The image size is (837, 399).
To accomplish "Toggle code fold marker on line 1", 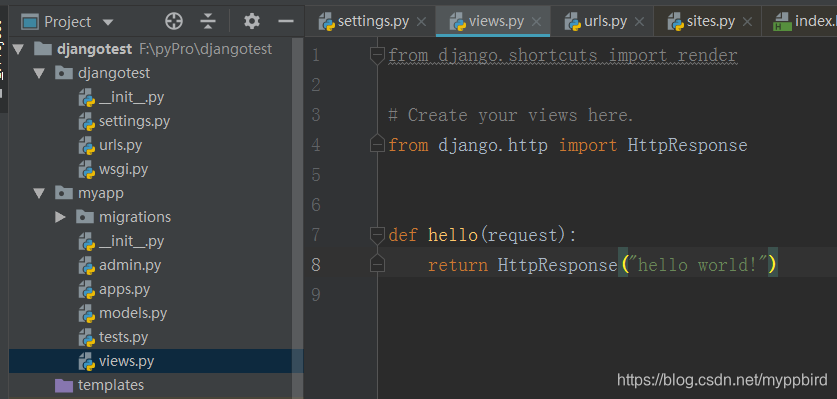I will coord(377,56).
